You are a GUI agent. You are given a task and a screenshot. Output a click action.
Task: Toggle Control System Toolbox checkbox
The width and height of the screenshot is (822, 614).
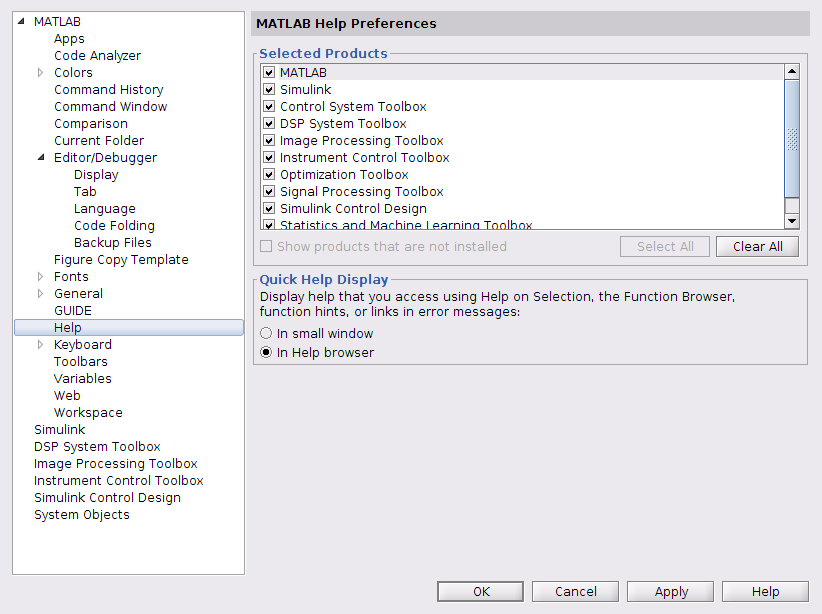click(x=269, y=106)
